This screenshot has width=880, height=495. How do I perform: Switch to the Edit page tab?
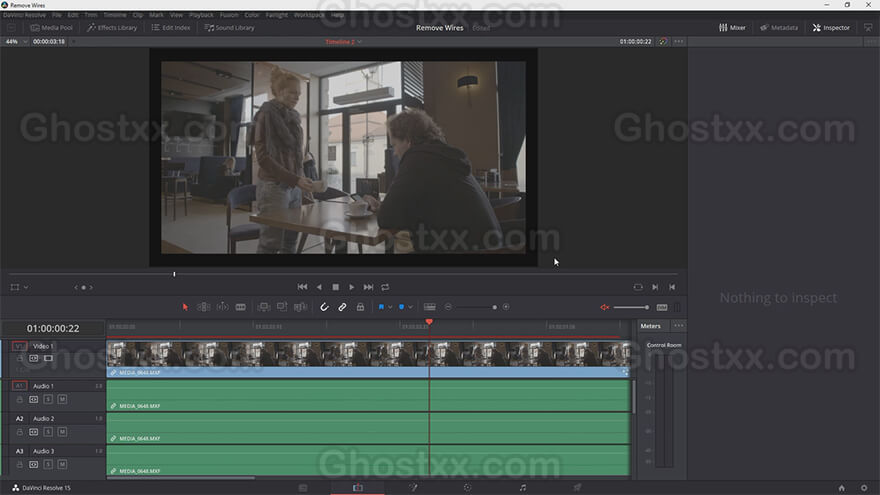358,487
